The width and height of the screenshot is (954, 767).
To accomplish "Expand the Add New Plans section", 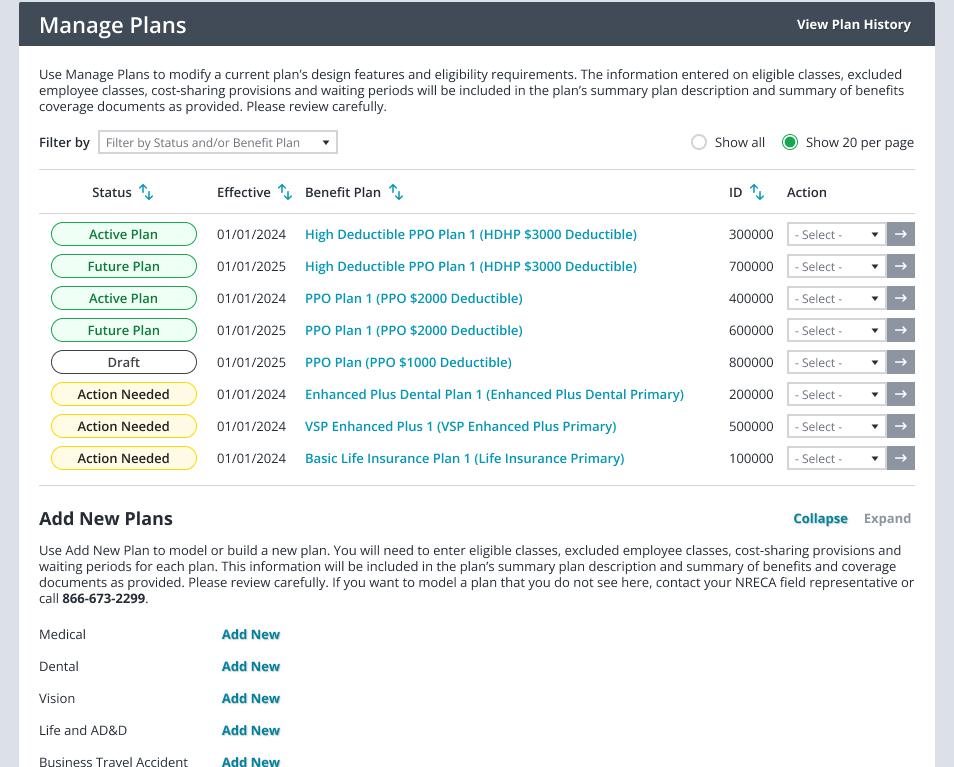I will (887, 519).
